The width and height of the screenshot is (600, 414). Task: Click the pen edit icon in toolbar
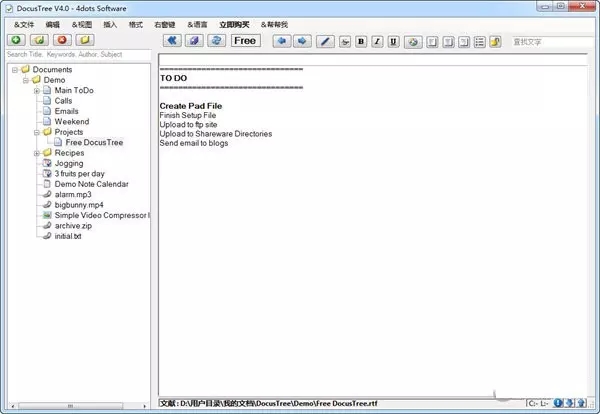click(x=324, y=42)
